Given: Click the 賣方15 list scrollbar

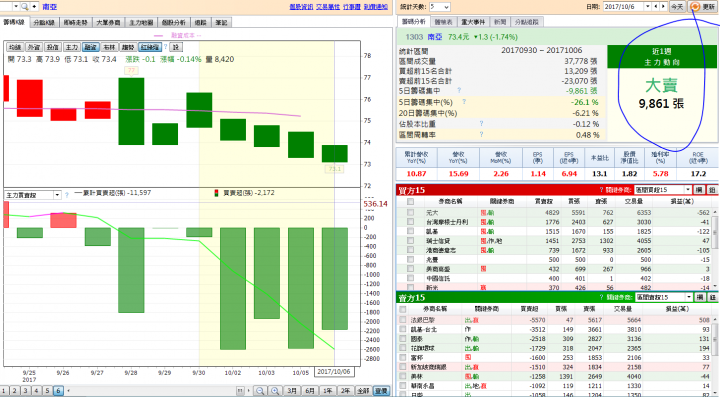Looking at the screenshot, I should click(x=714, y=355).
